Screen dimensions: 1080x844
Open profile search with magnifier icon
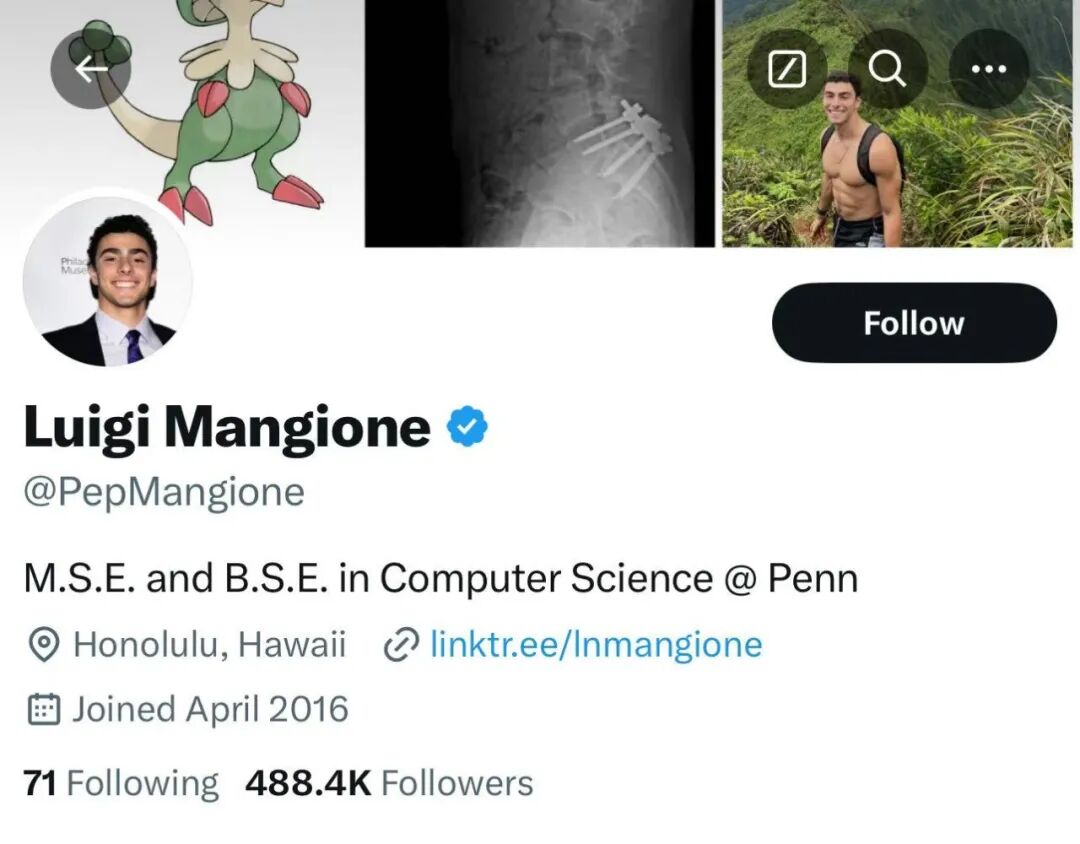pyautogui.click(x=888, y=69)
